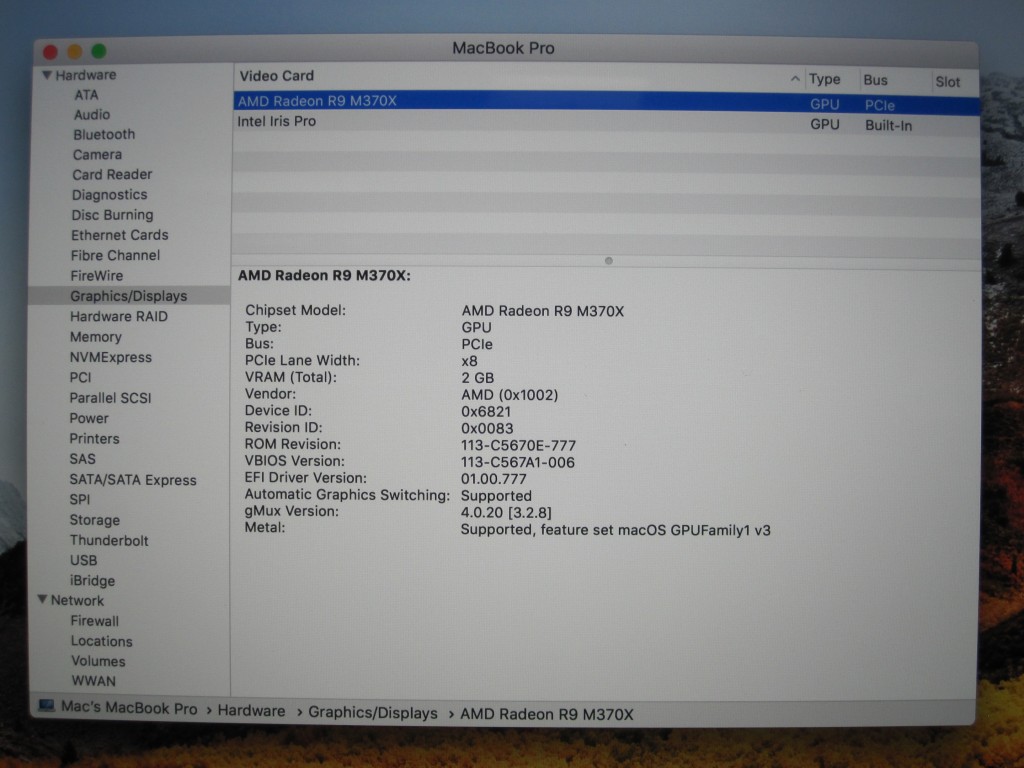Select Diagnostics in the sidebar
The image size is (1024, 768).
[x=110, y=195]
